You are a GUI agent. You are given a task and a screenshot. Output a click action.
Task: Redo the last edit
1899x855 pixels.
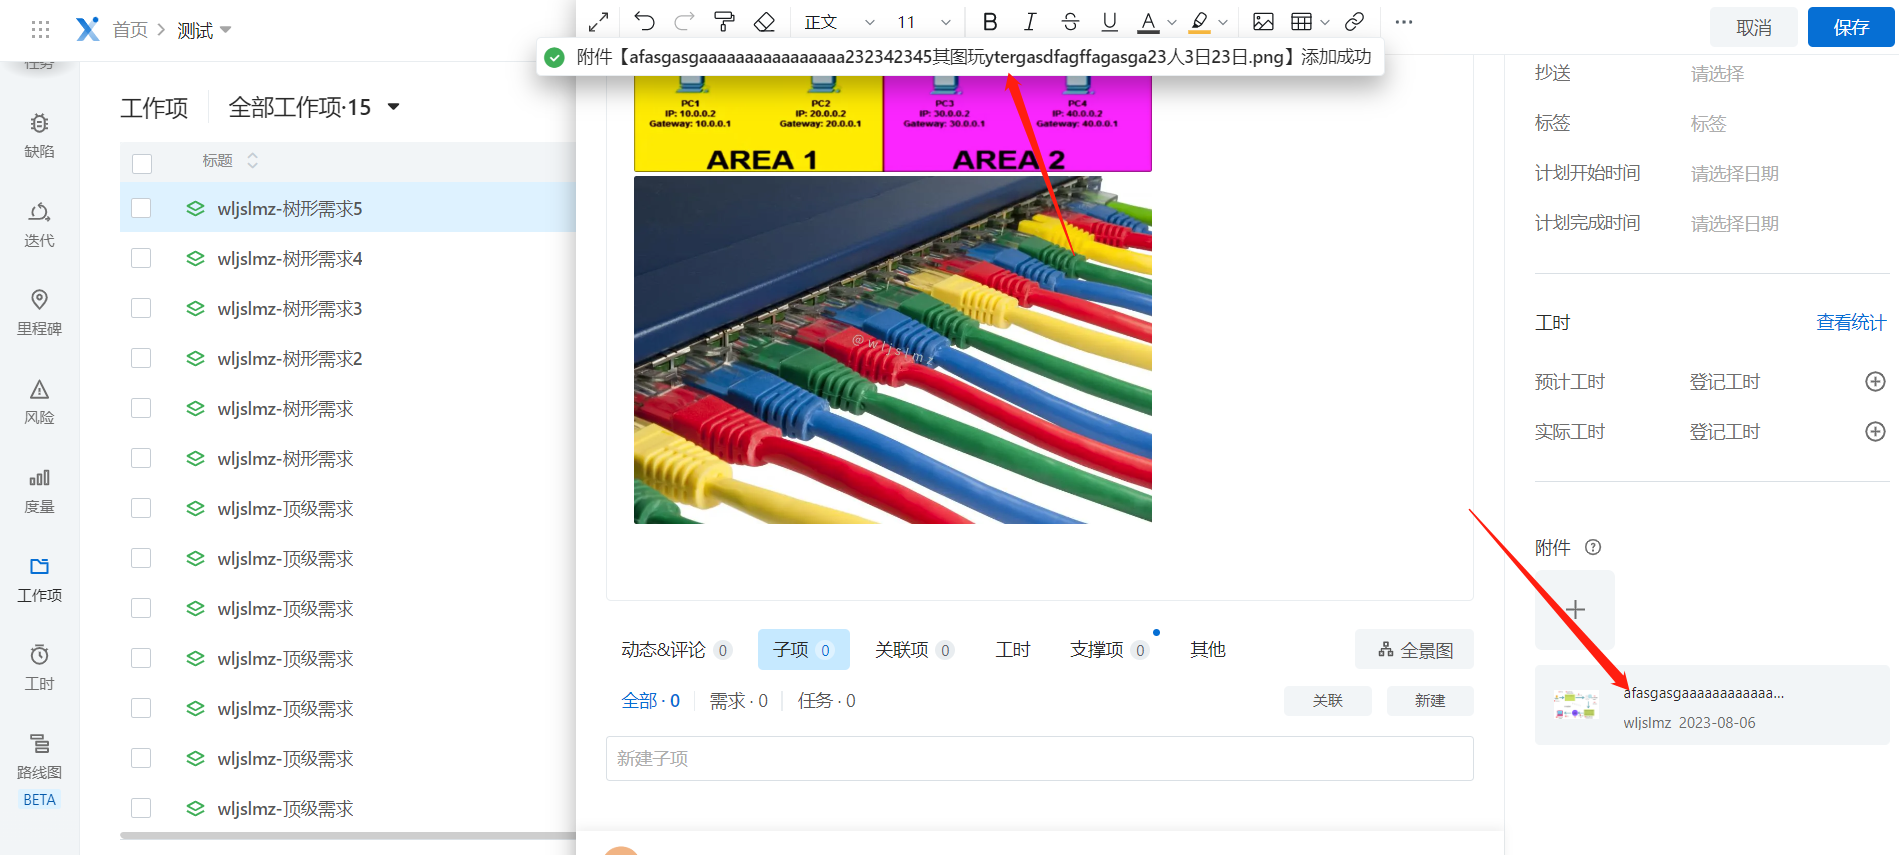click(685, 22)
